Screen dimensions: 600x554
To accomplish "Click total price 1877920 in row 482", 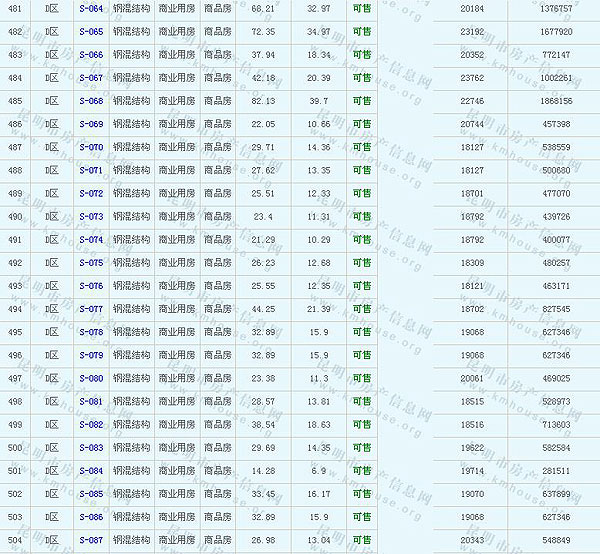I will click(x=555, y=31).
